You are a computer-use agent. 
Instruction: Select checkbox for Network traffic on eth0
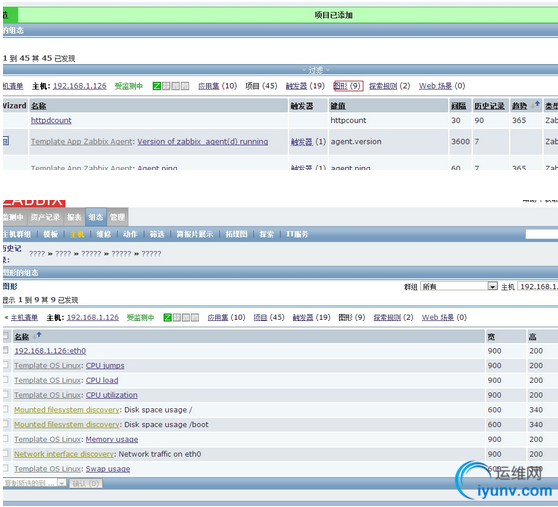point(6,454)
